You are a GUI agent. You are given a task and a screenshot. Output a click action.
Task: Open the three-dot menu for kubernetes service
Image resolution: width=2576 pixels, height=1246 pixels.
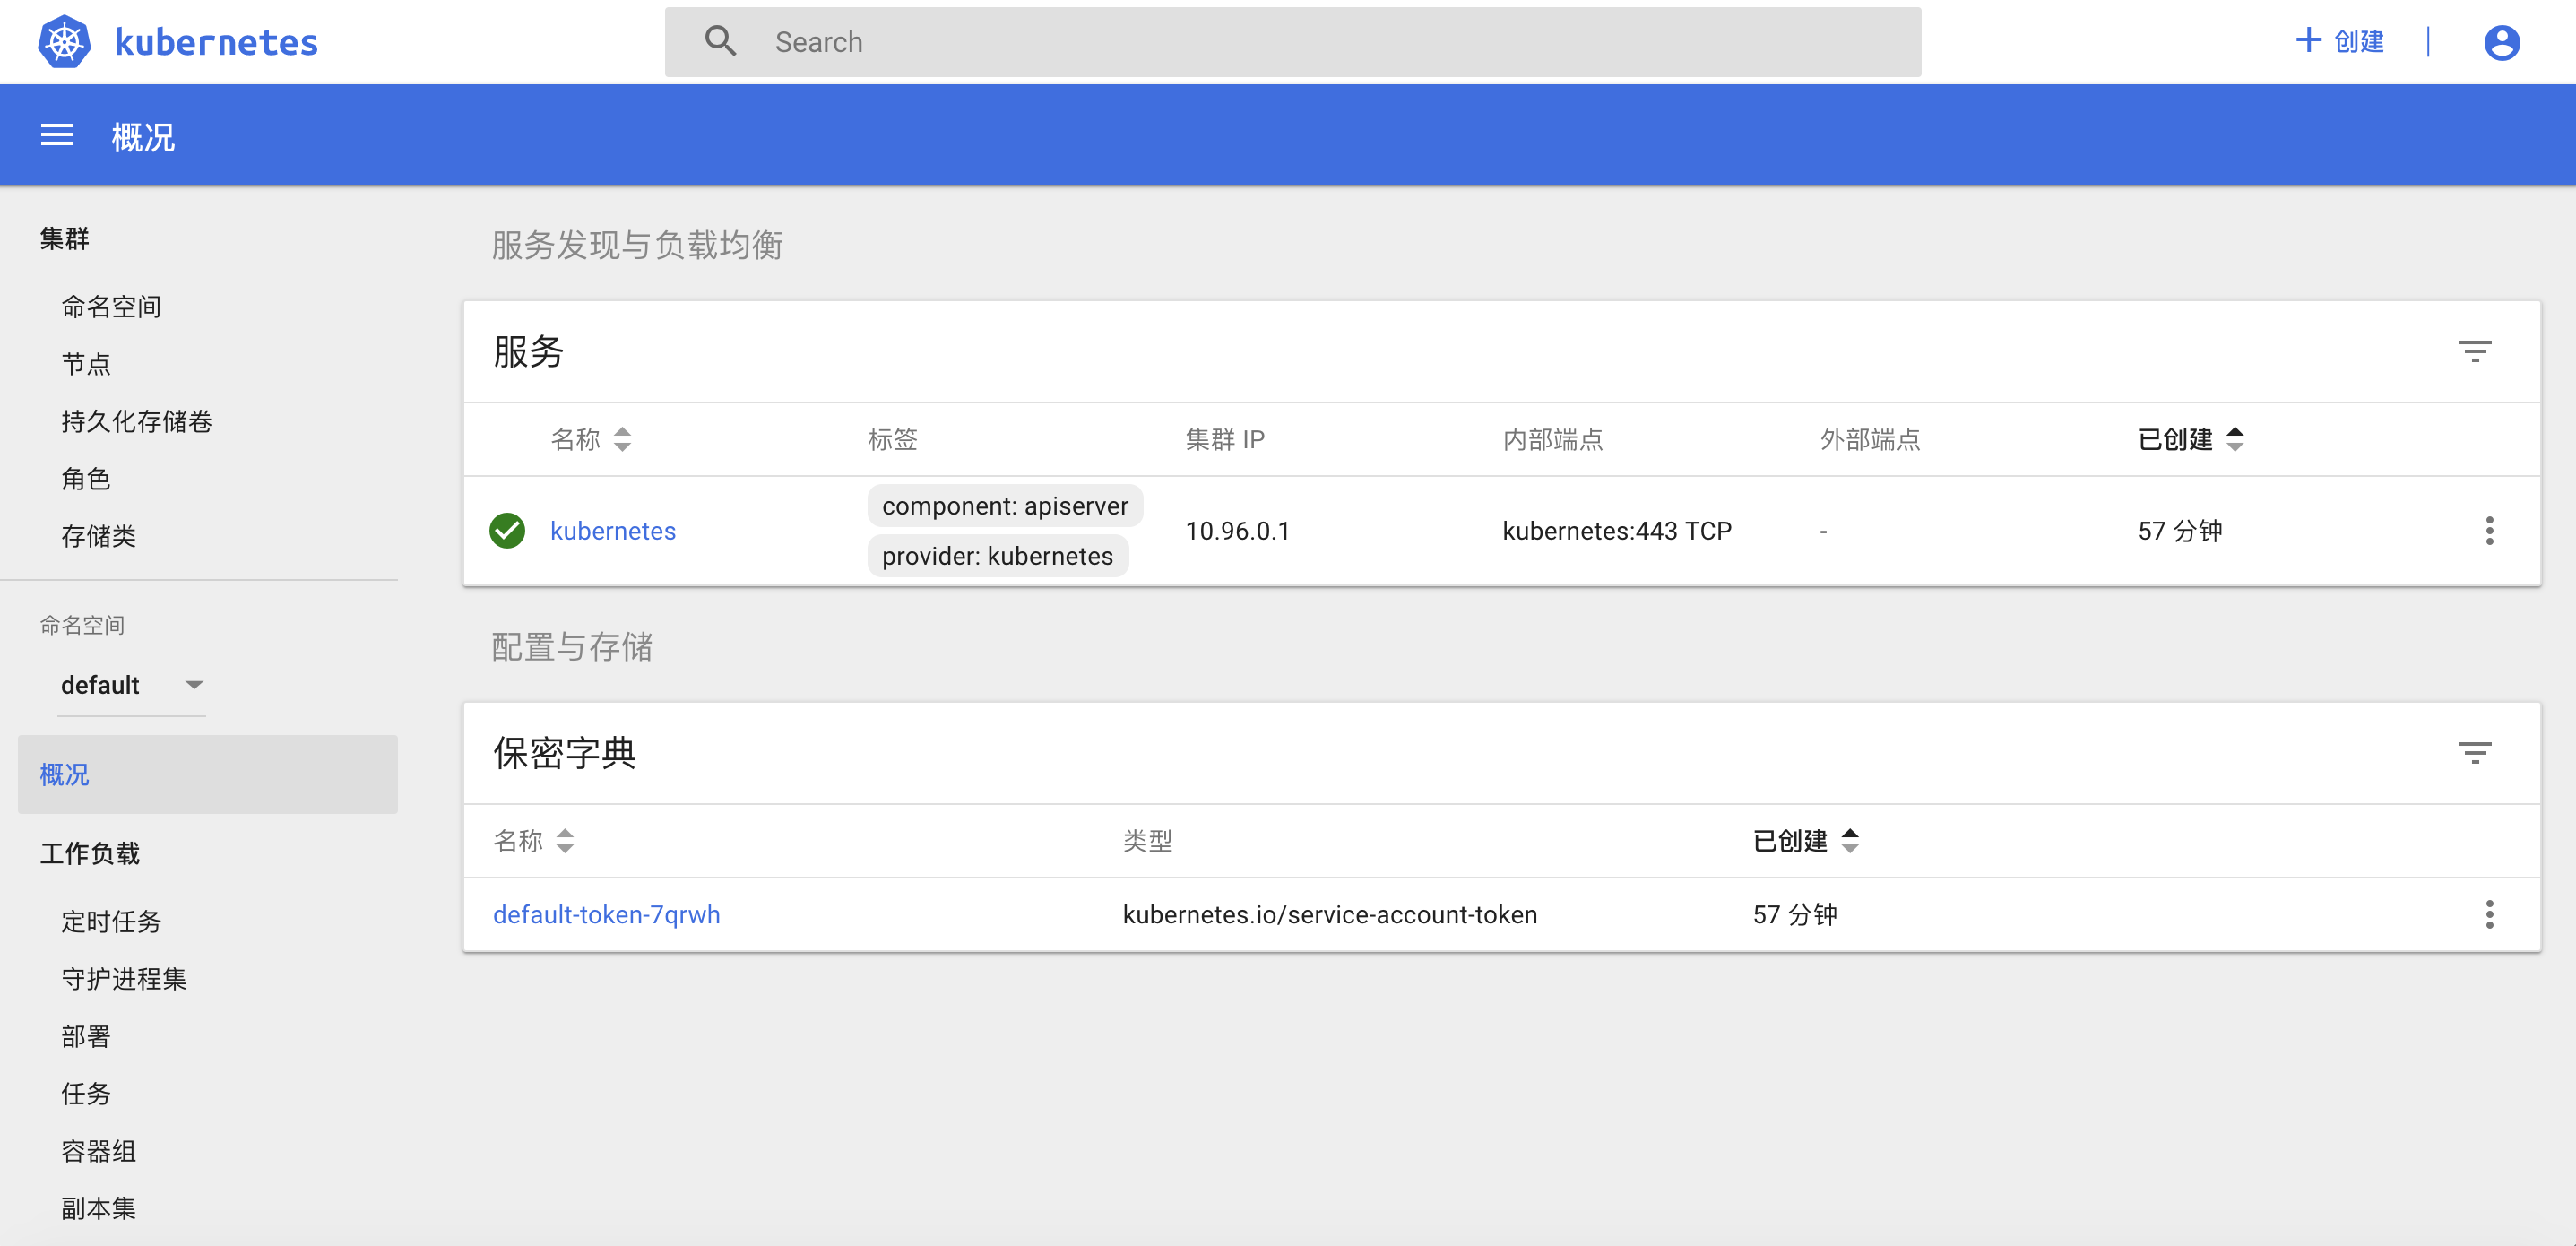tap(2488, 531)
